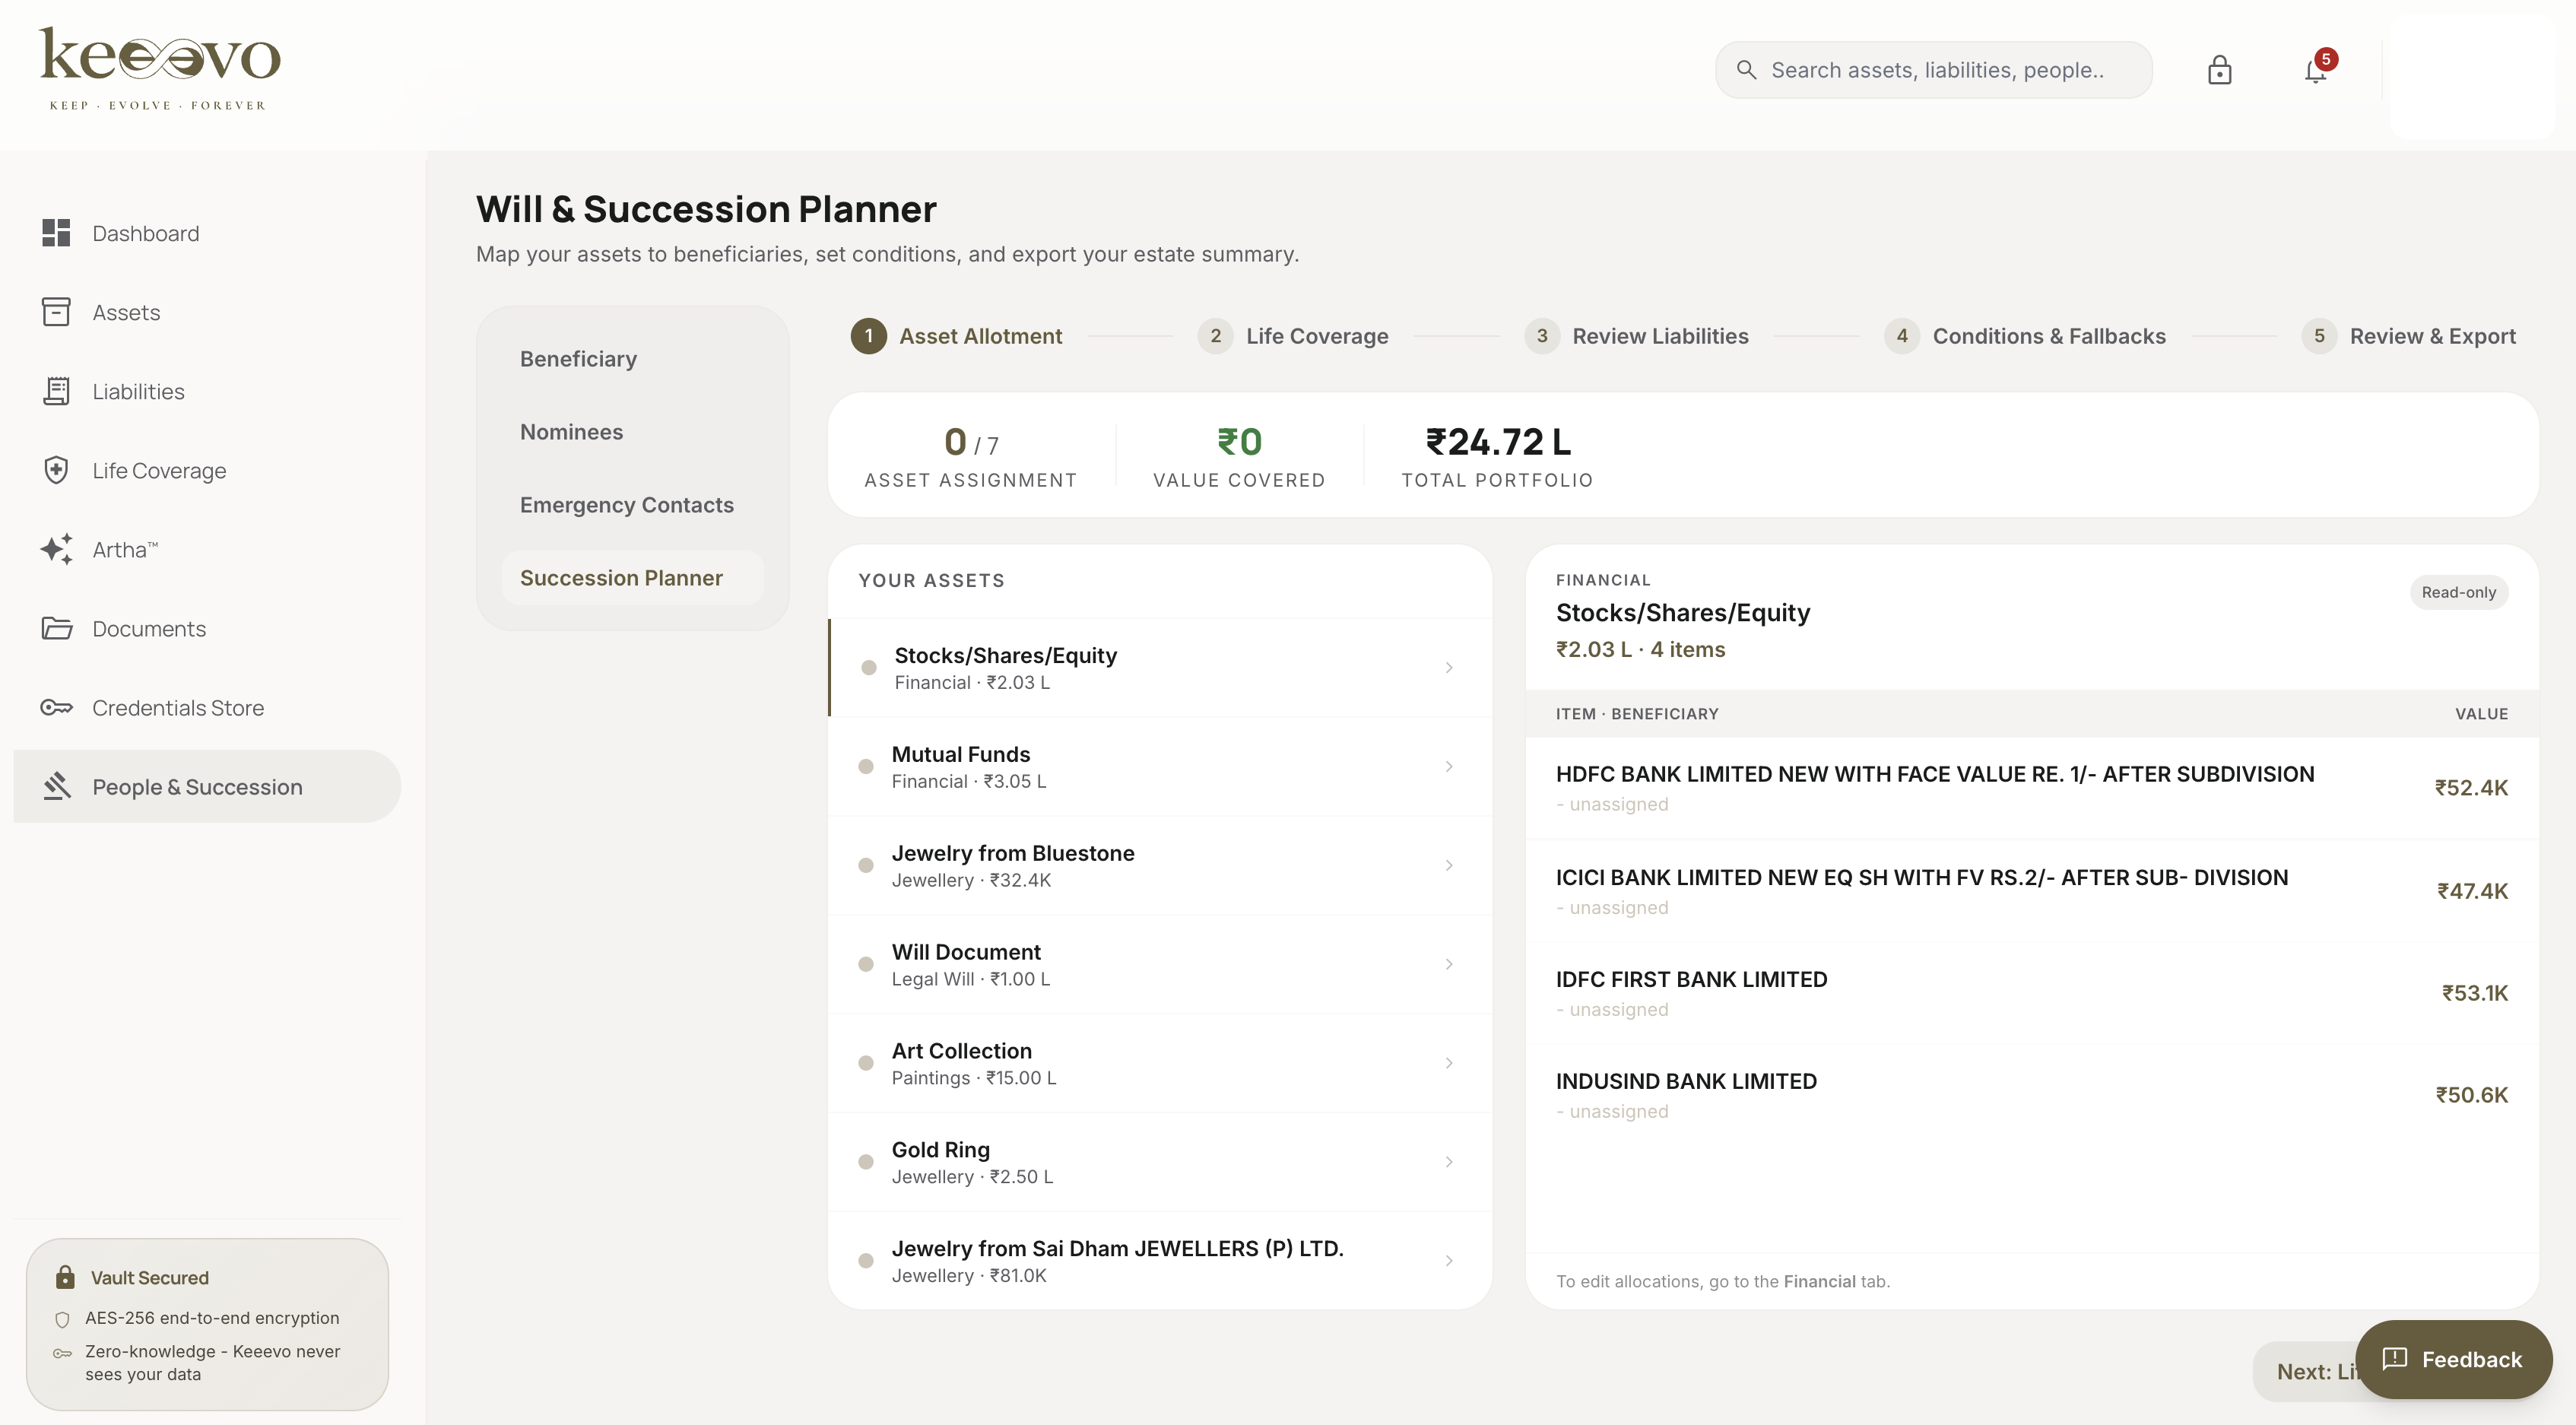This screenshot has width=2576, height=1425.
Task: Click status dot beside Stocks/Shares/Equity
Action: pyautogui.click(x=869, y=667)
